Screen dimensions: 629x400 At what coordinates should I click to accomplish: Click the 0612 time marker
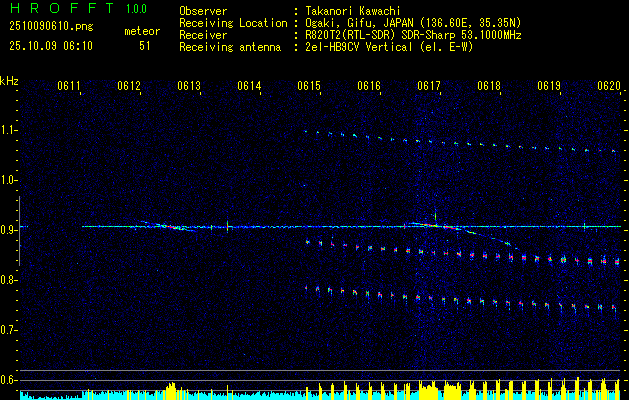(129, 85)
